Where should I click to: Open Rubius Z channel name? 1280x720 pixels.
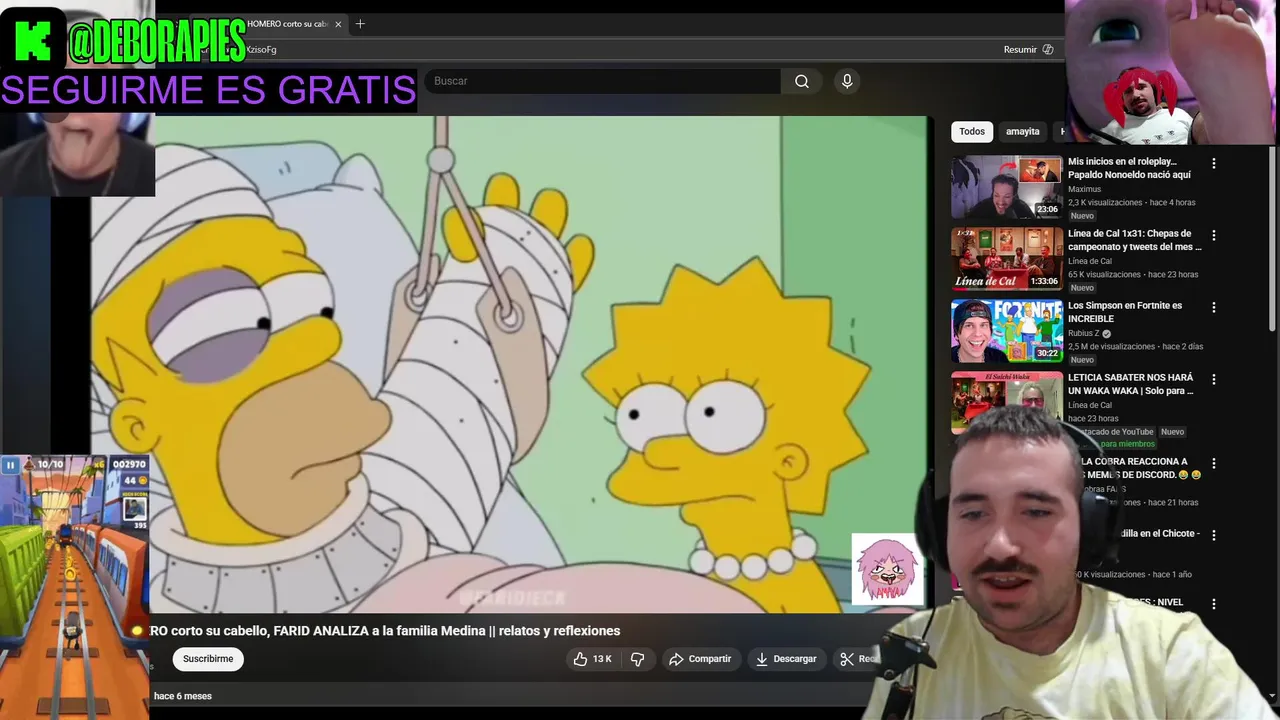(x=1083, y=333)
